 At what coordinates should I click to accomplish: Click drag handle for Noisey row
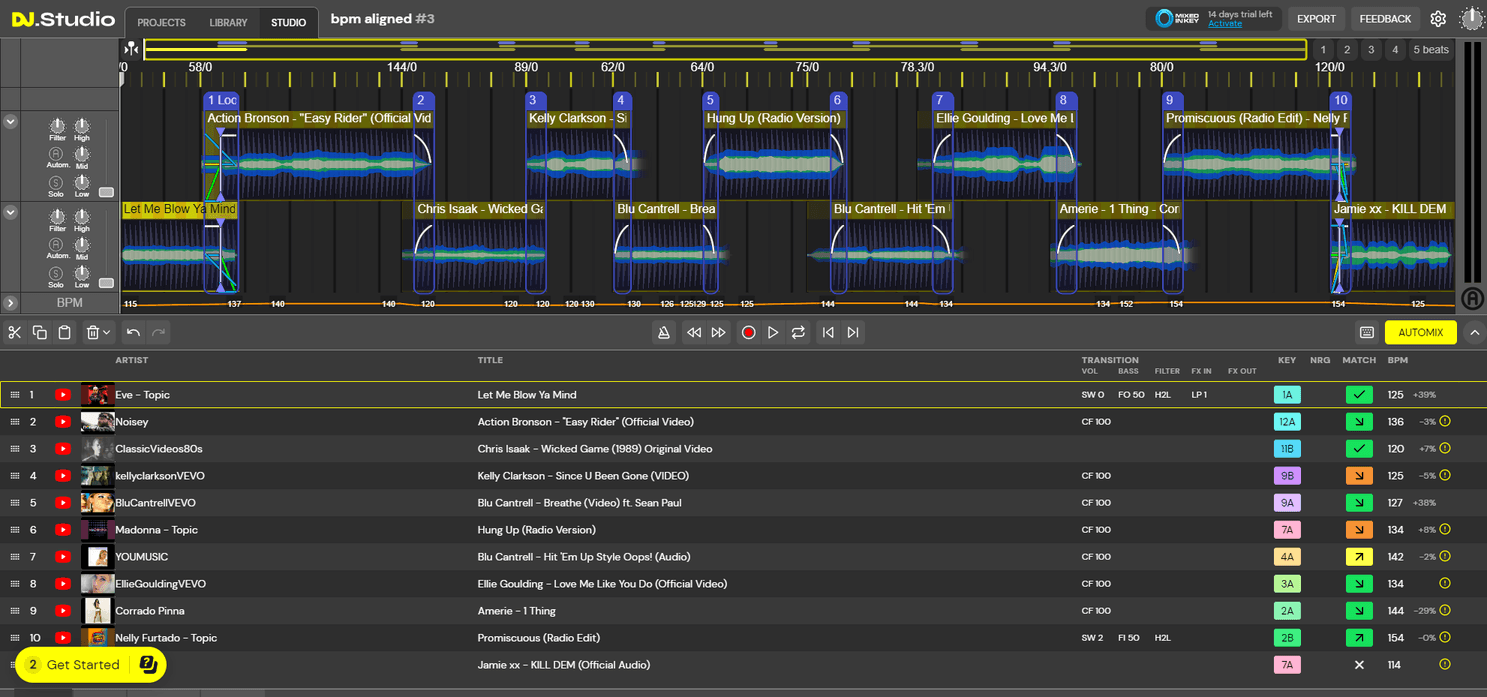pyautogui.click(x=15, y=422)
